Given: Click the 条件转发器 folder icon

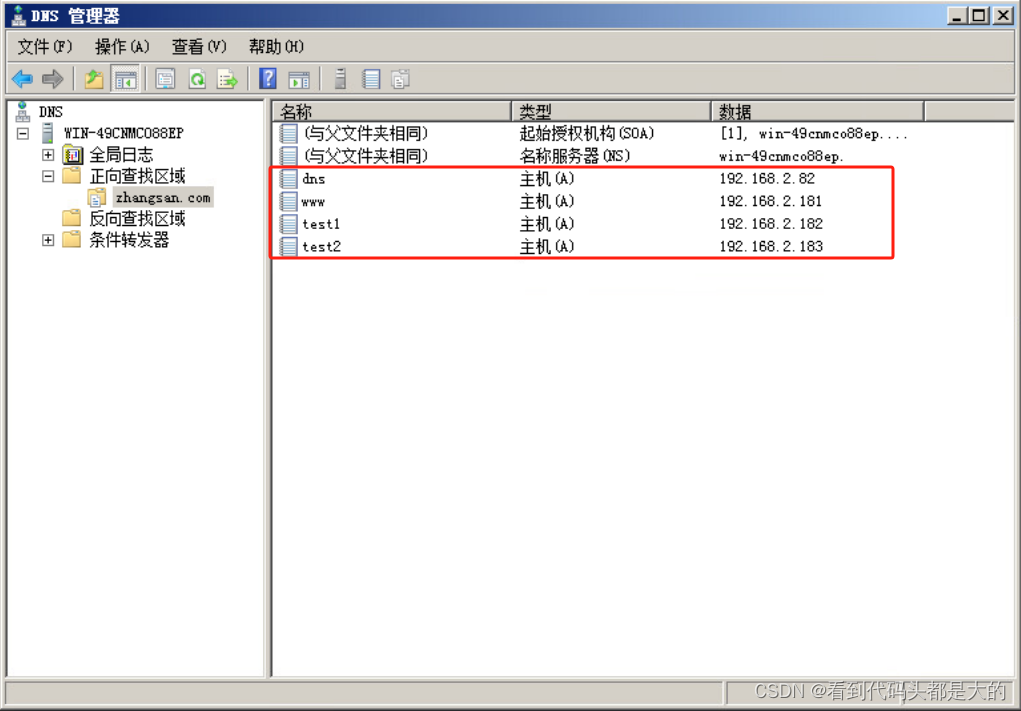Looking at the screenshot, I should click(72, 240).
